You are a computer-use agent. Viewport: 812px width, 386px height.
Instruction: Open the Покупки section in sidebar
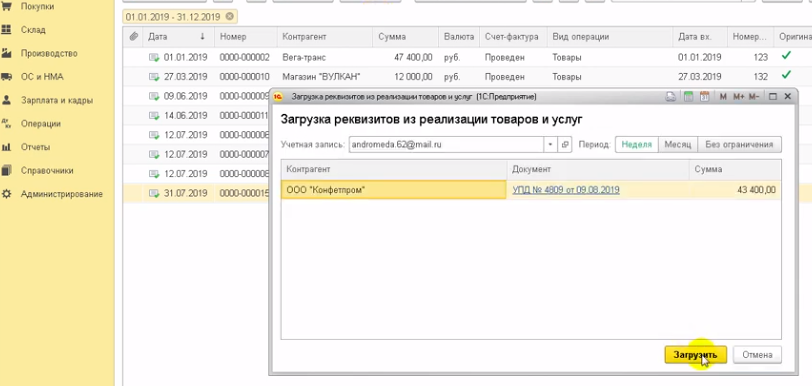(37, 7)
